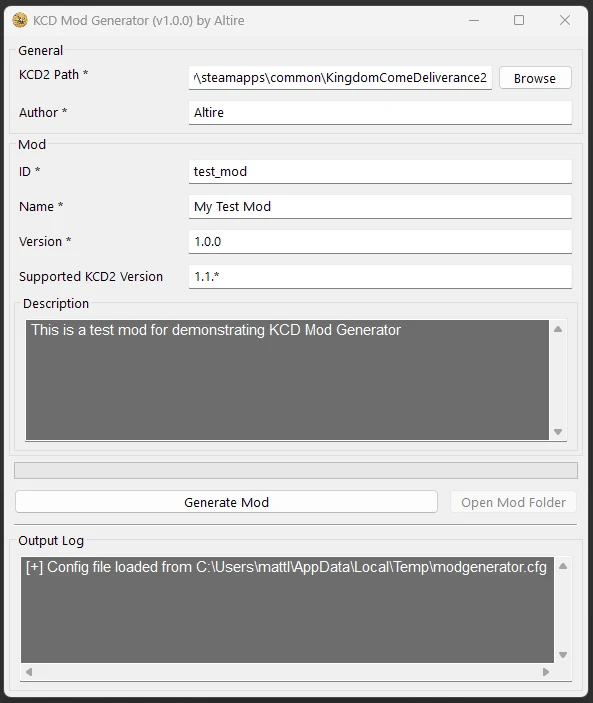
Task: Click the Output Log scroll down arrow
Action: pos(563,655)
